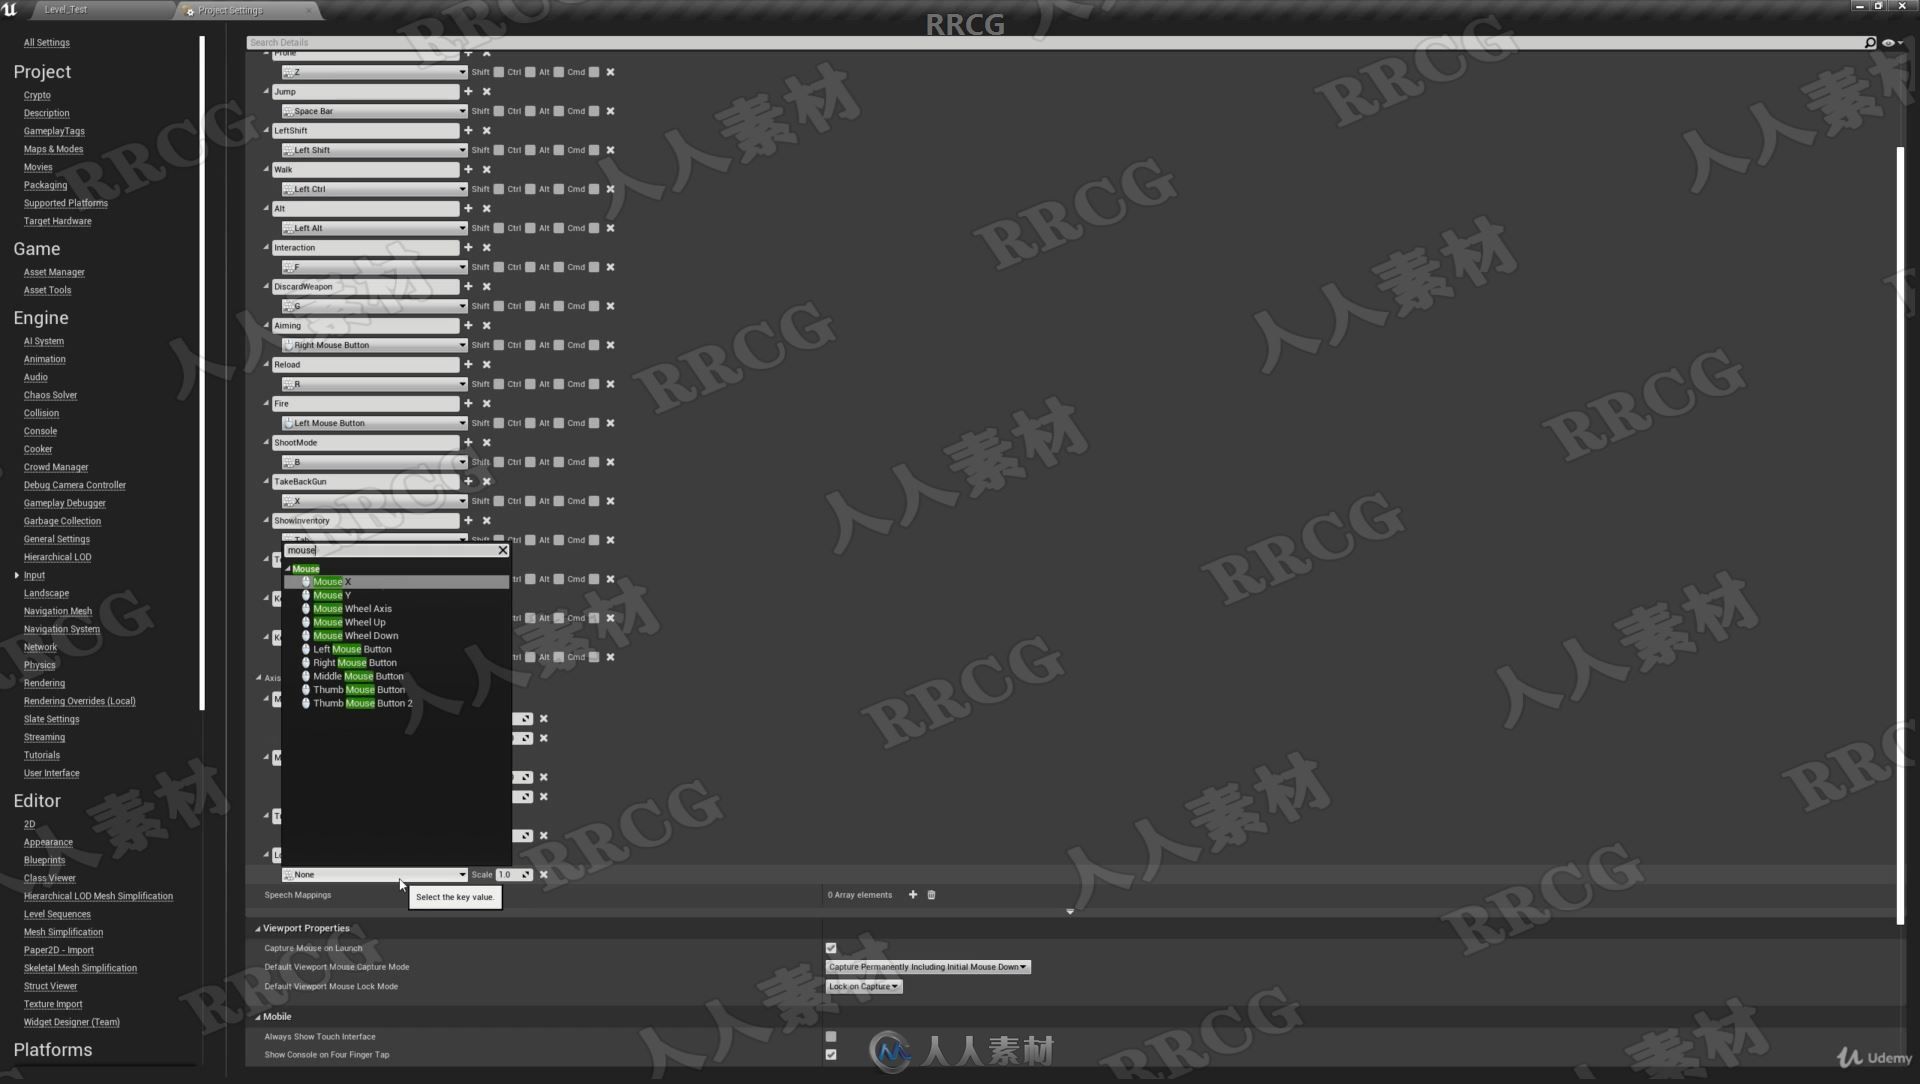
Task: Toggle Capture Mouse on Launch checkbox
Action: point(831,948)
